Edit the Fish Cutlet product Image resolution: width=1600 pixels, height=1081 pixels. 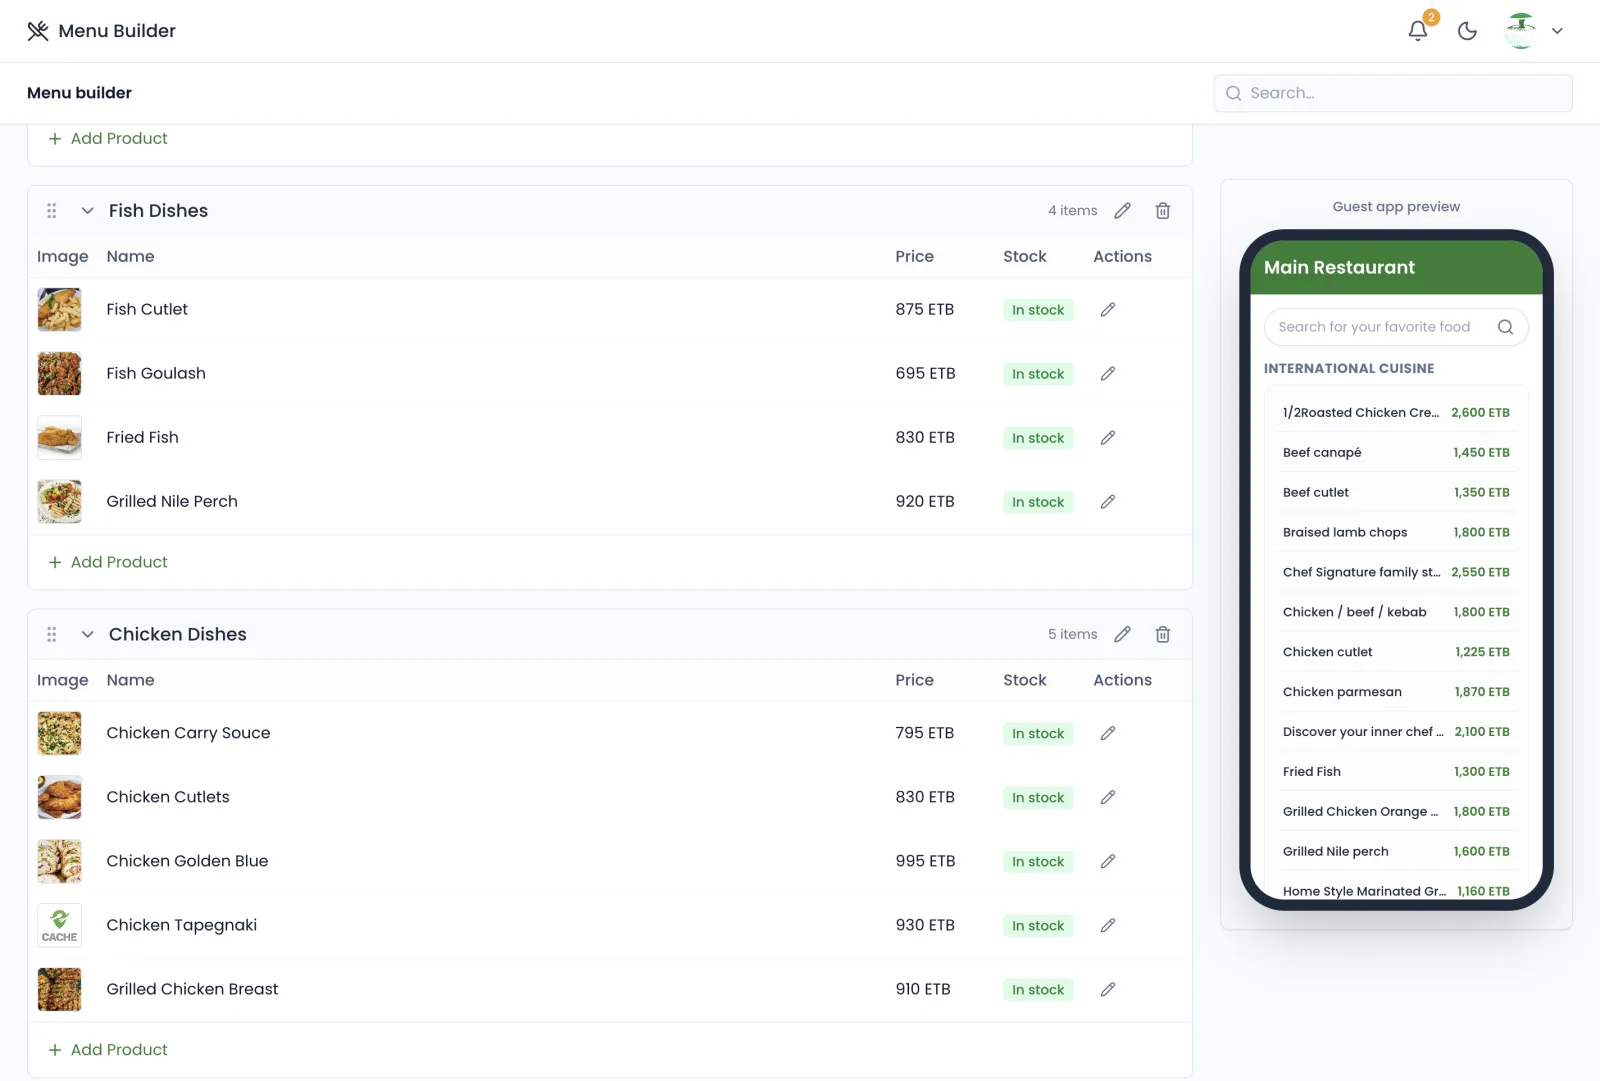(x=1108, y=310)
